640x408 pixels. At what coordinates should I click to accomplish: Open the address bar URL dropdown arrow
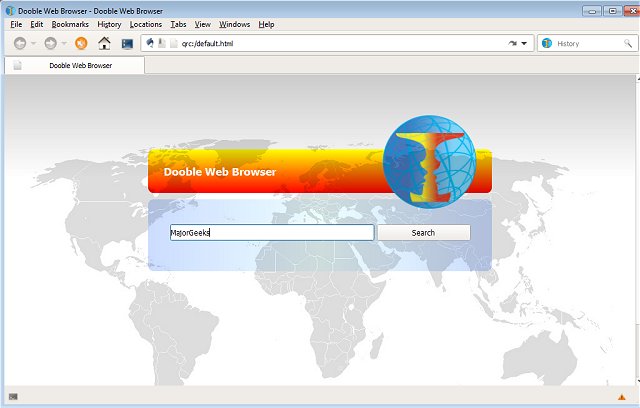(524, 44)
